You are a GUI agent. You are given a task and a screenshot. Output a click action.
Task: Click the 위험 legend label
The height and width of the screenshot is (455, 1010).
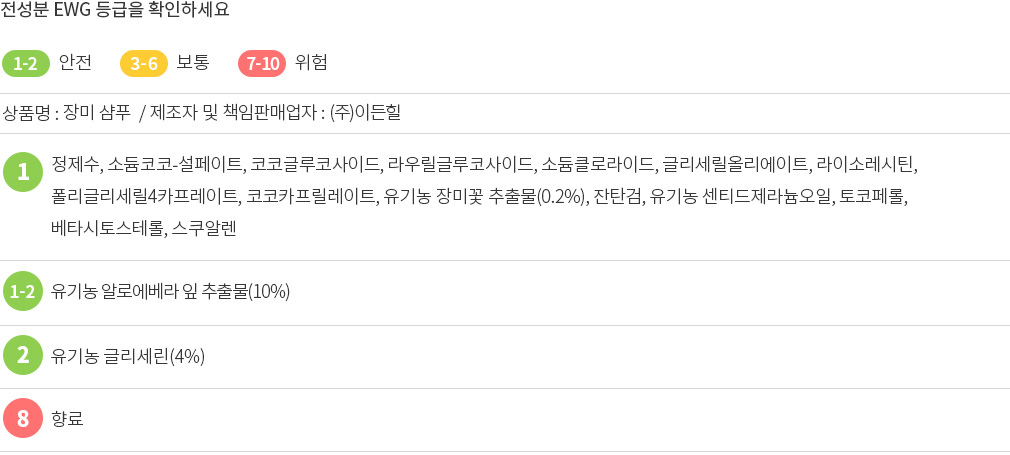[311, 63]
